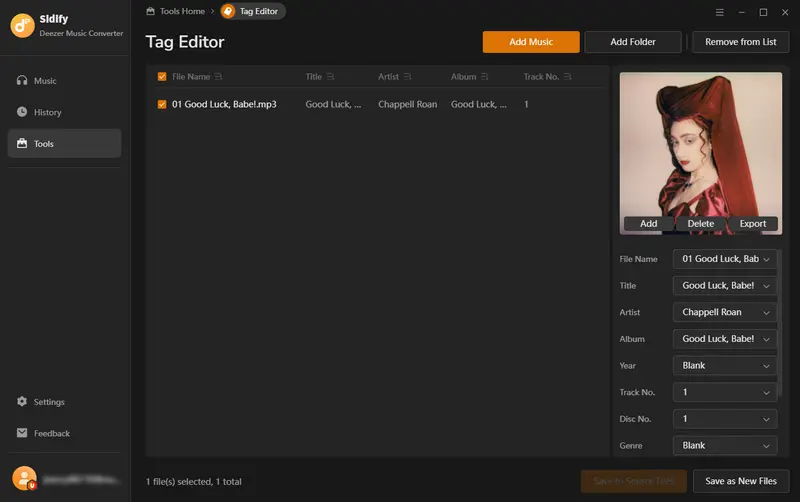The width and height of the screenshot is (800, 502).
Task: Sort by Album column icon
Action: pos(485,77)
